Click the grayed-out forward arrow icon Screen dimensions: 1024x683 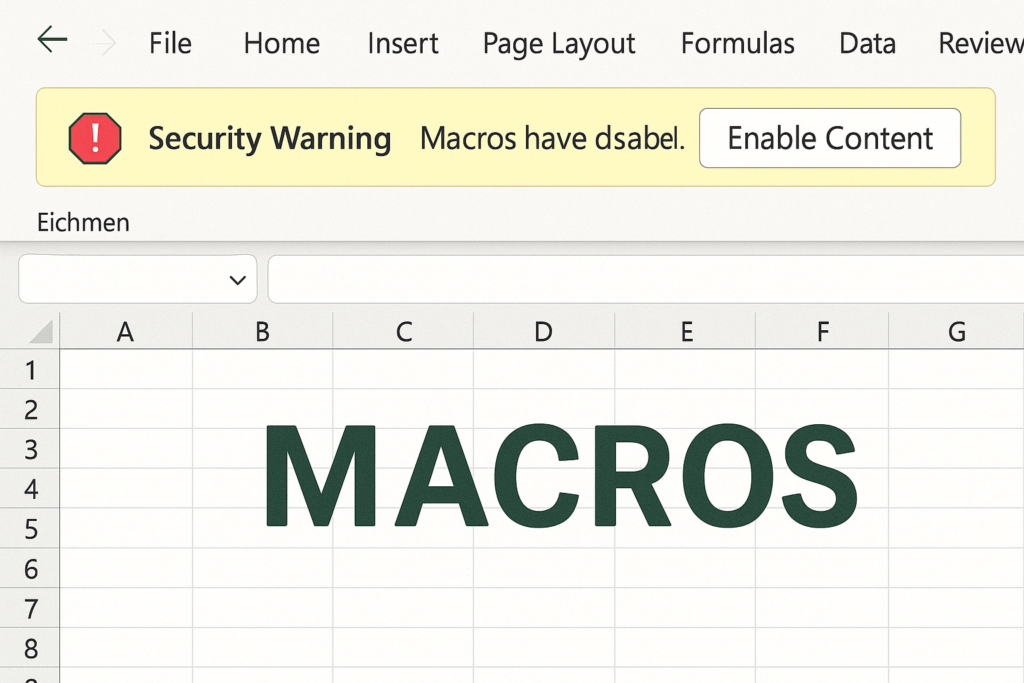click(105, 42)
